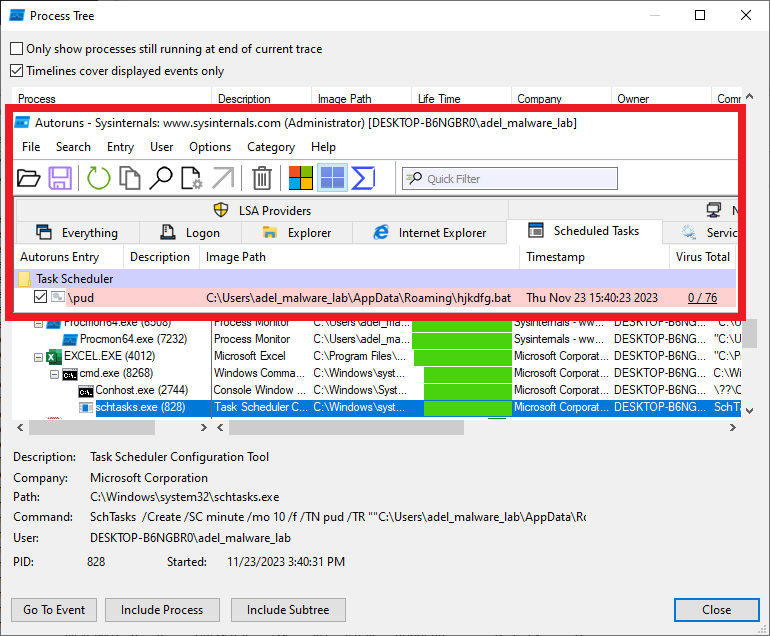Click the details pane scroll right arrow
Viewport: 770px width, 636px height.
(x=733, y=428)
